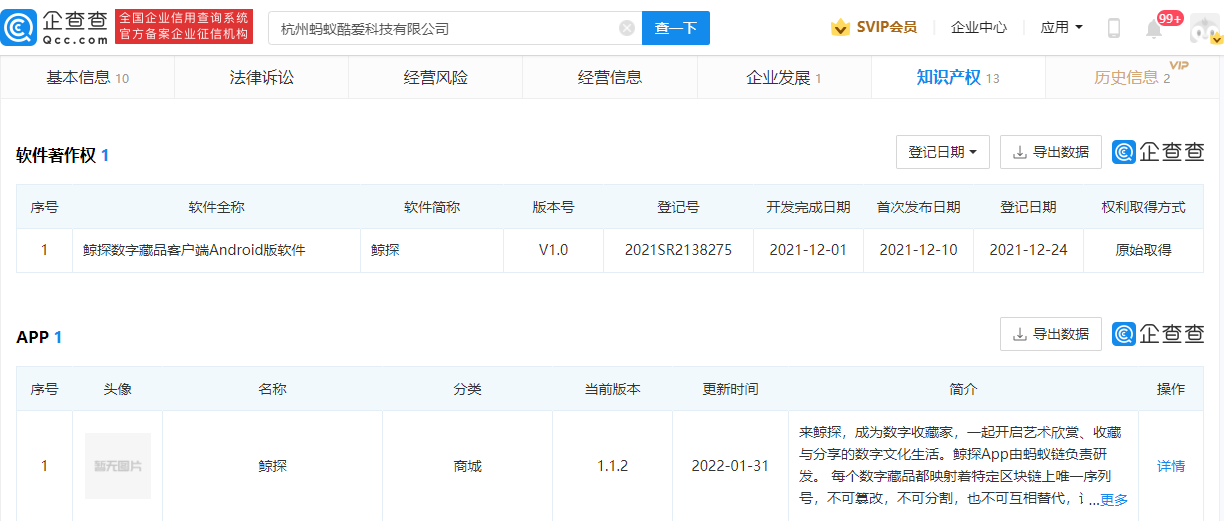Click current version 1.1.2
Viewport: 1224px width, 521px height.
click(612, 466)
